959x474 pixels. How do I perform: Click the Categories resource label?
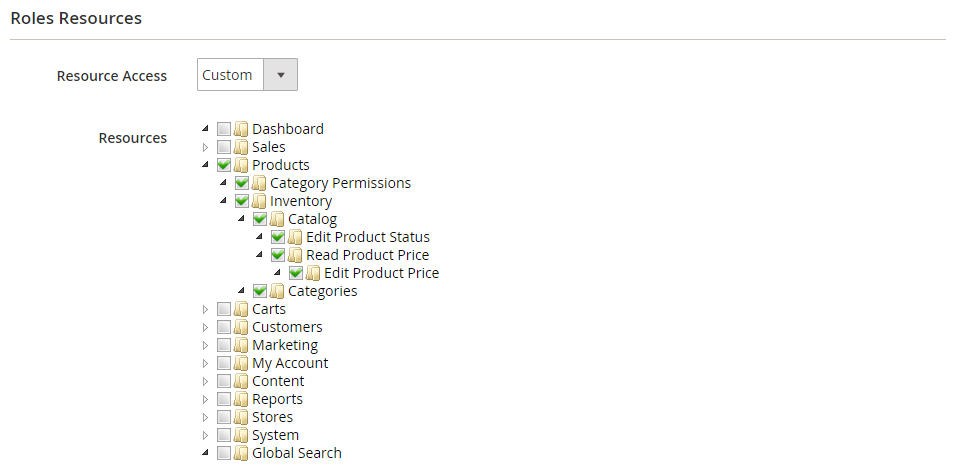coord(322,291)
